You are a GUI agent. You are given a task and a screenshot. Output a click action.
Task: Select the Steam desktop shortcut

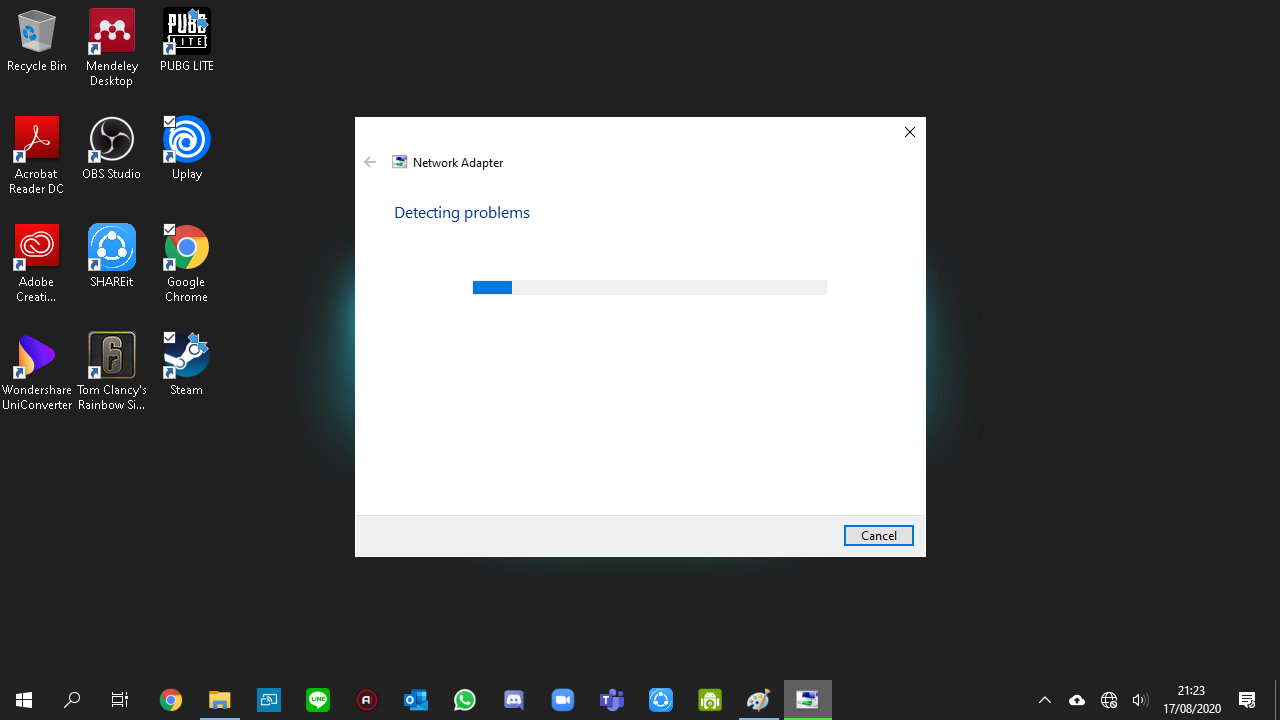187,365
